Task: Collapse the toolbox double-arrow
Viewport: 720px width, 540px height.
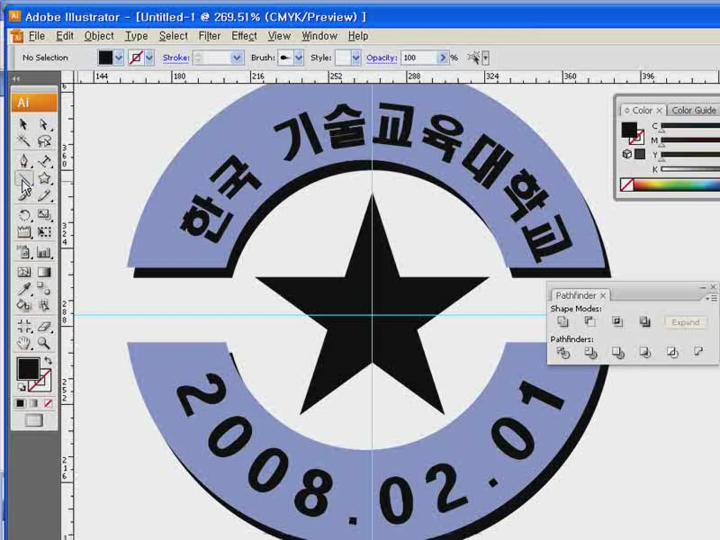Action: pos(16,79)
